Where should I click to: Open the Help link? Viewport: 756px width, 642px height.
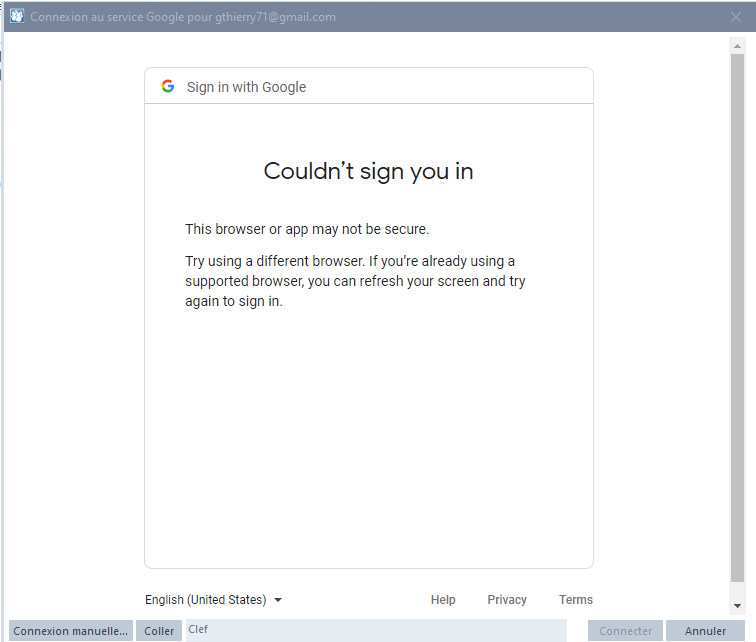point(443,600)
